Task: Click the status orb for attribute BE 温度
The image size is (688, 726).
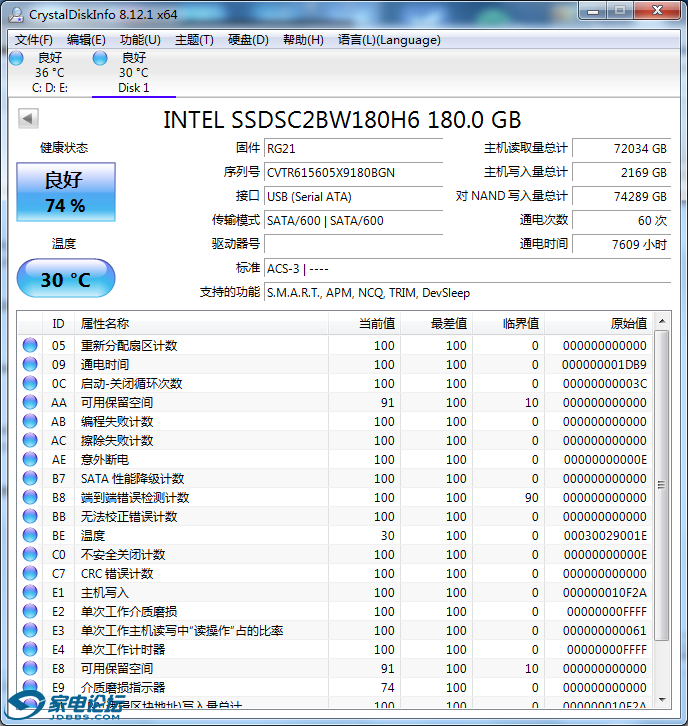Action: tap(30, 535)
